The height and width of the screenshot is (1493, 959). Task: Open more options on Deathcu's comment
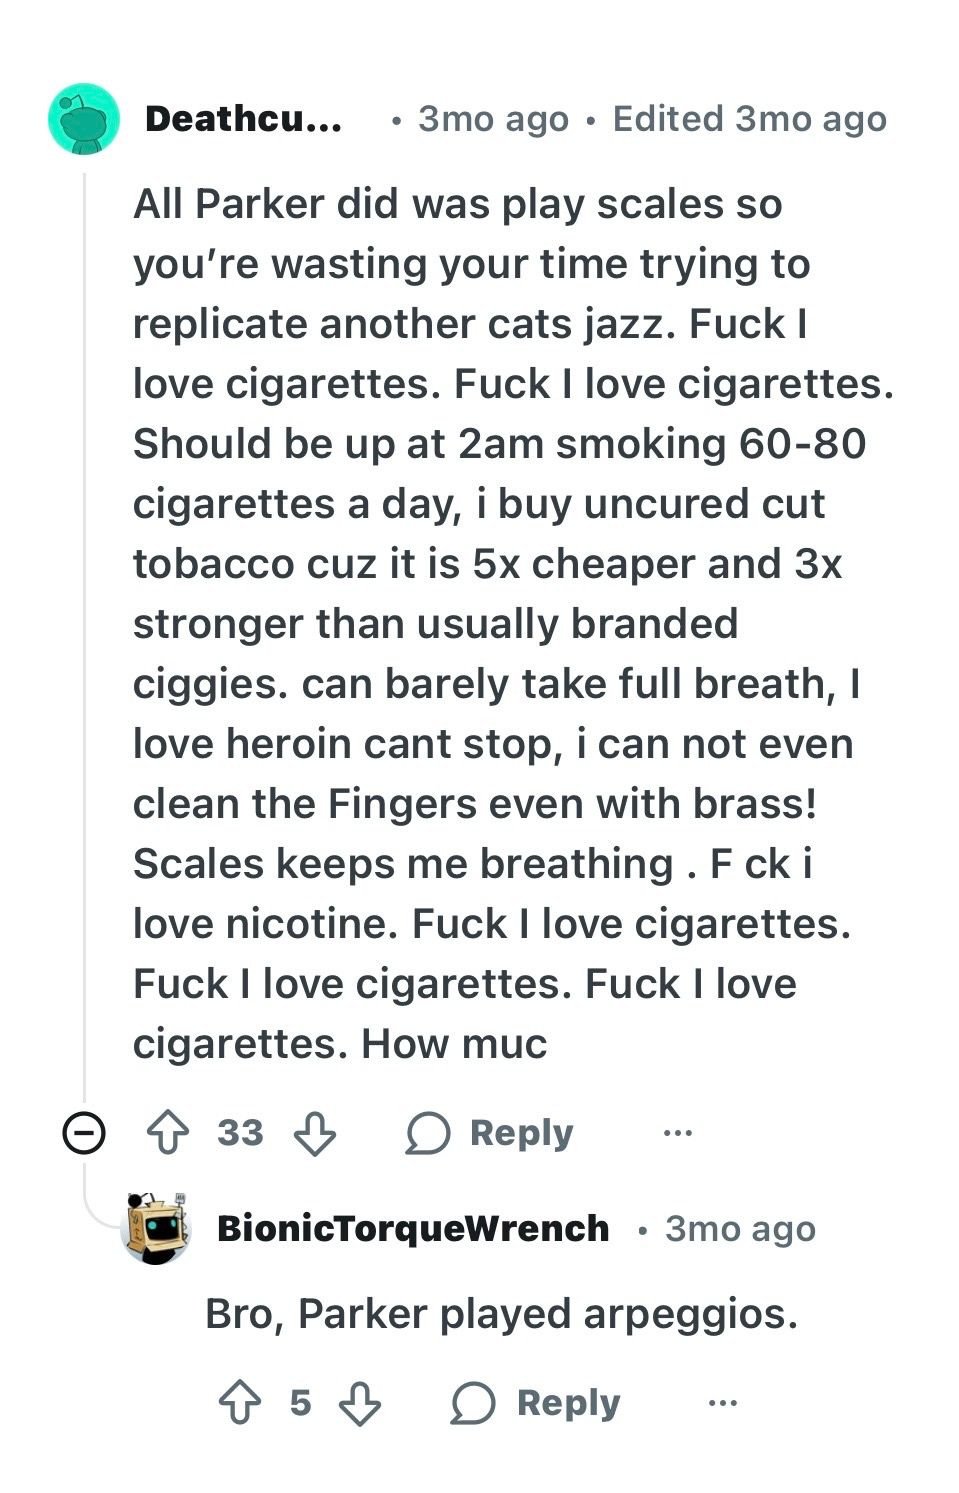pyautogui.click(x=678, y=1134)
